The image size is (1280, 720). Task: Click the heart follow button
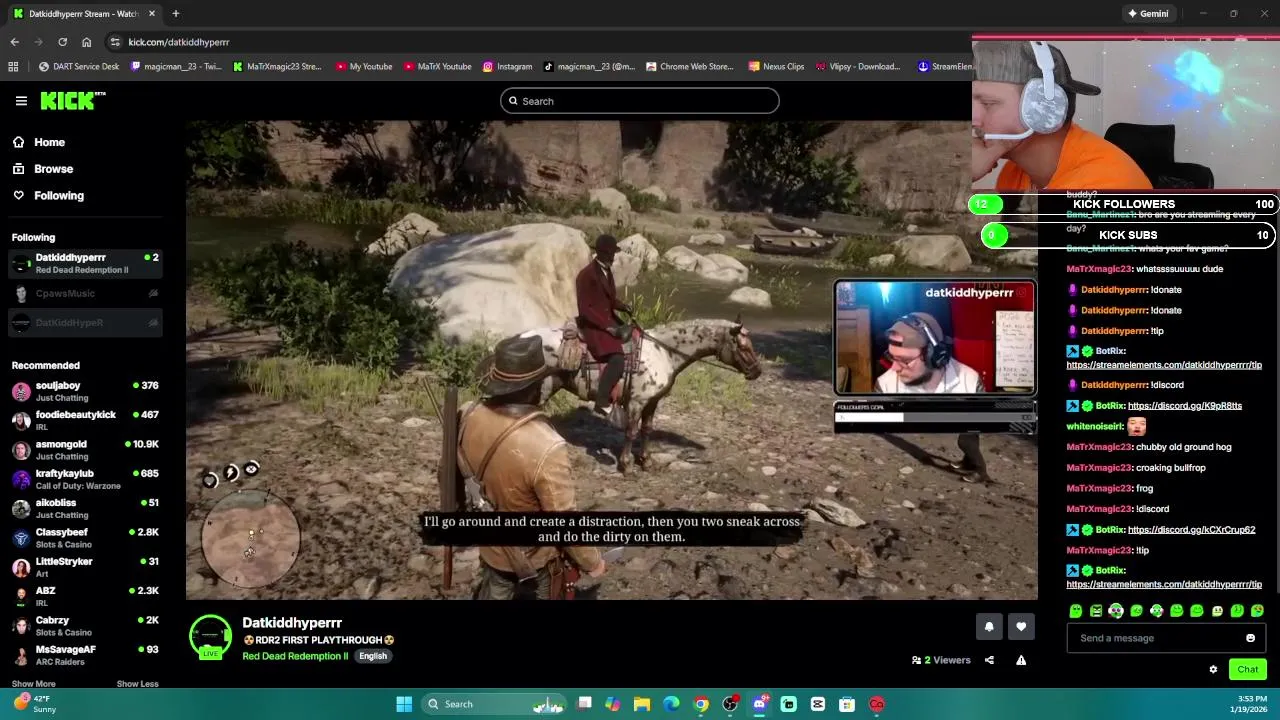pos(1021,627)
